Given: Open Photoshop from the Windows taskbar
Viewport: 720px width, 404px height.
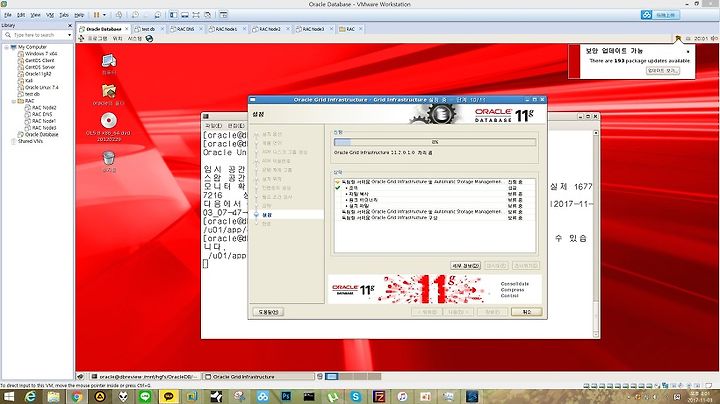Looking at the screenshot, I should [286, 396].
